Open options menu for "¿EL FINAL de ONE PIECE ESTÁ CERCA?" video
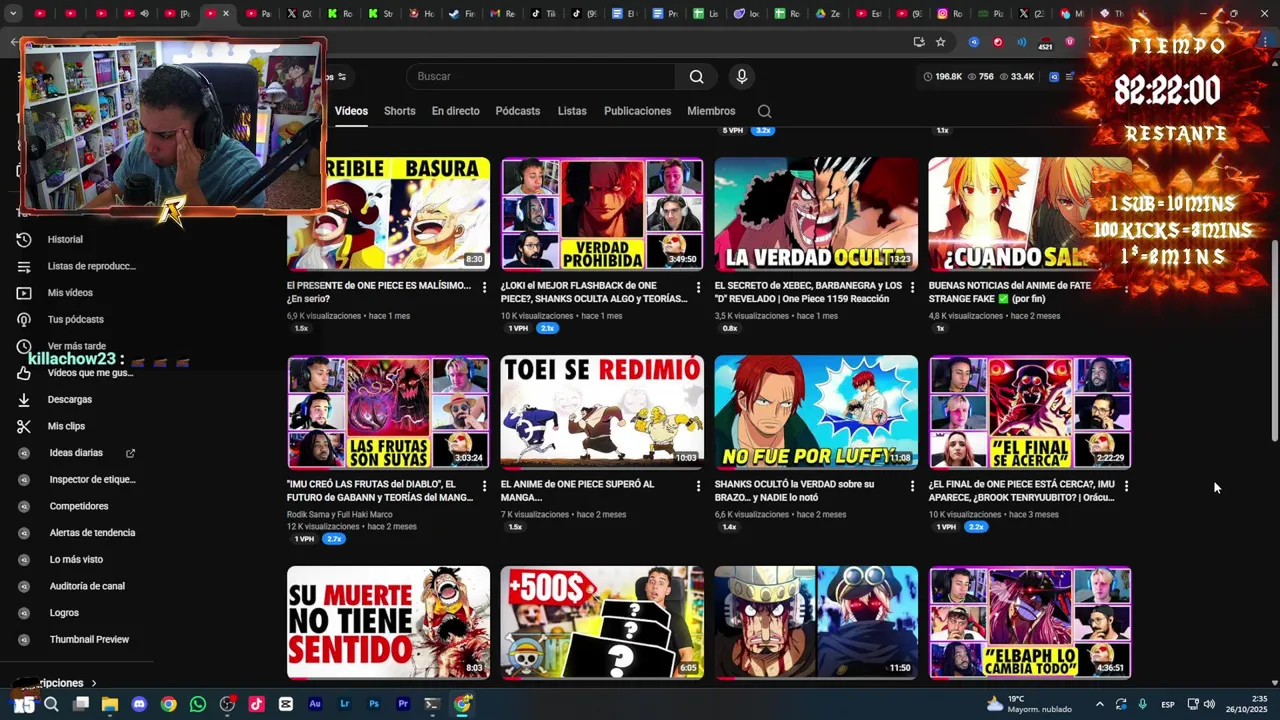This screenshot has height=720, width=1280. coord(1126,486)
